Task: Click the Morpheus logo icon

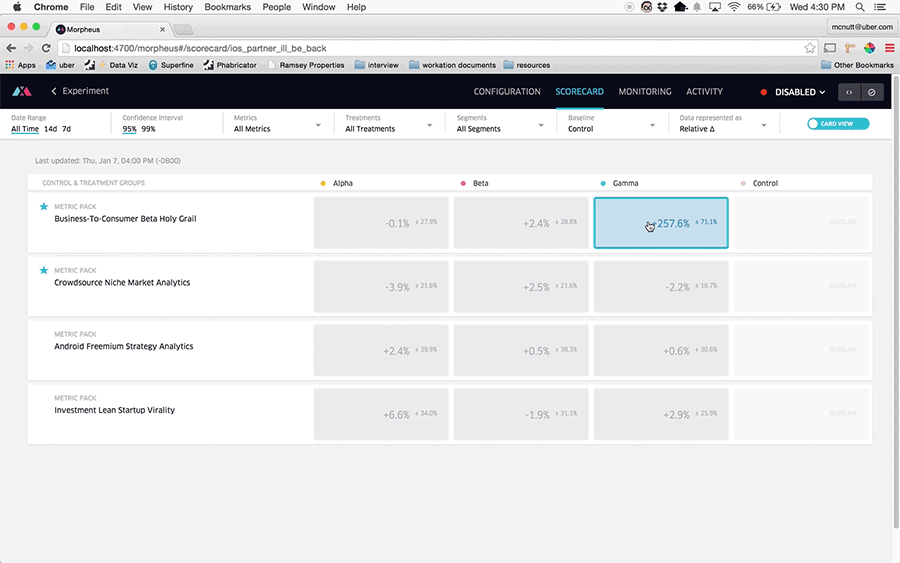Action: [21, 92]
